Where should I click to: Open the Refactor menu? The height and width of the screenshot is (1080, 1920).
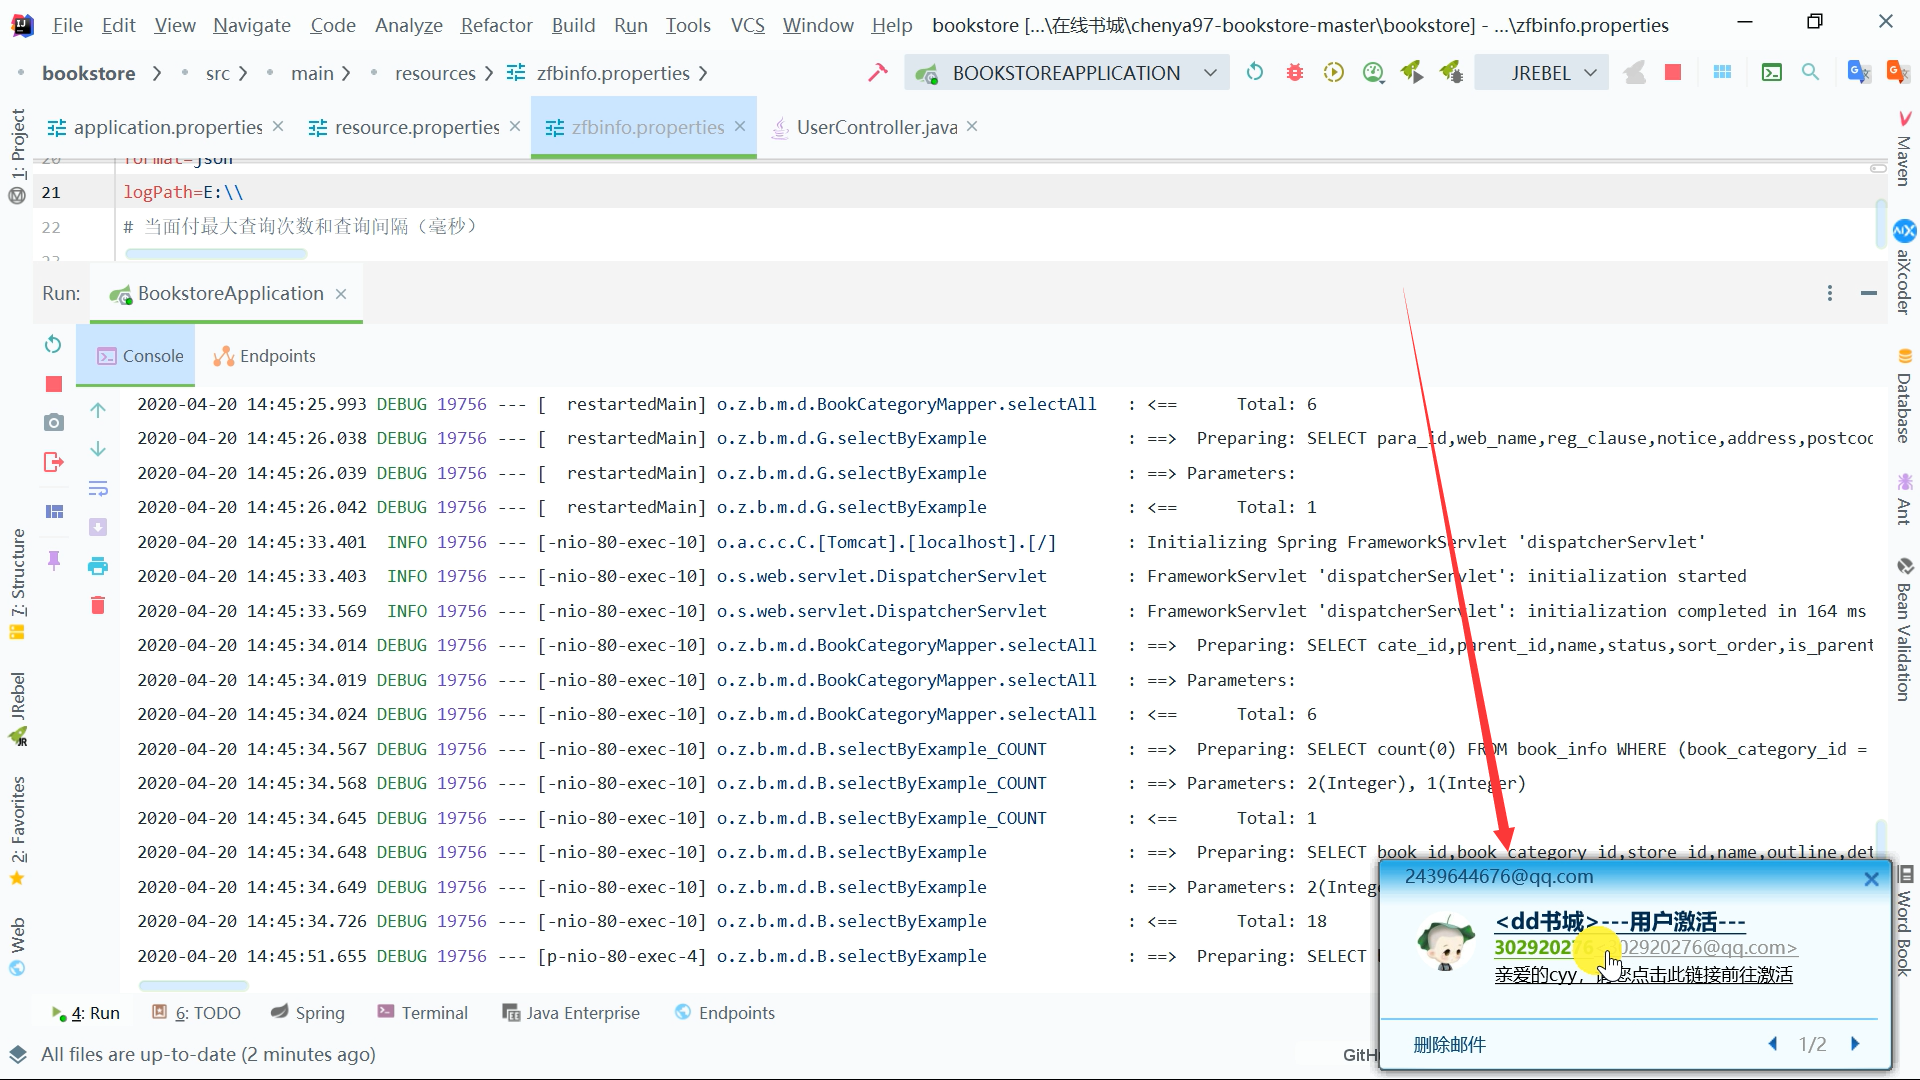click(x=496, y=25)
